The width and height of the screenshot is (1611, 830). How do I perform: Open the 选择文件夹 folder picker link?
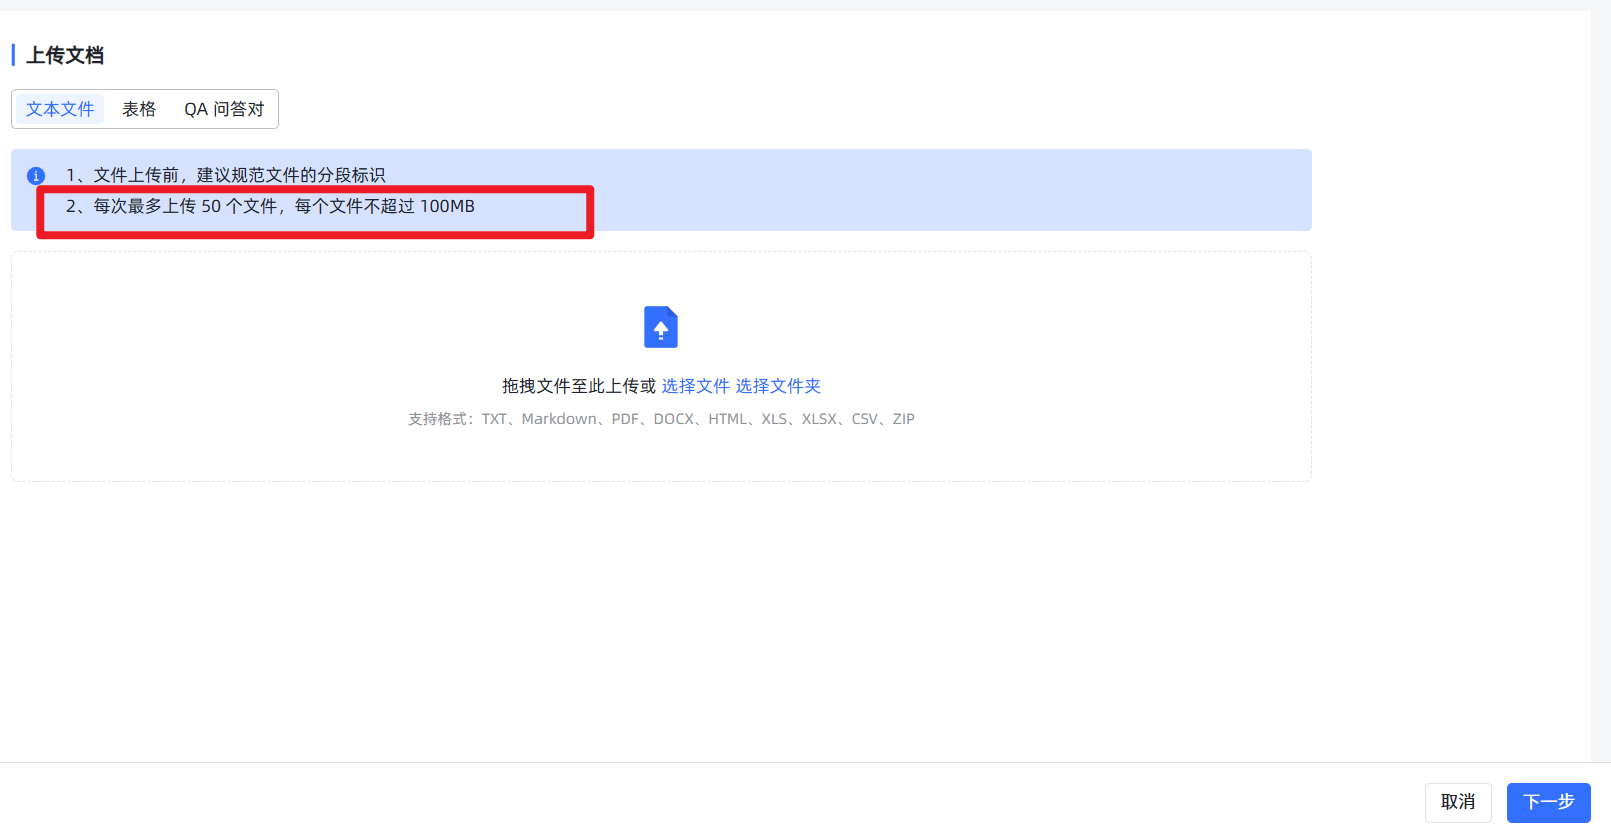click(778, 386)
